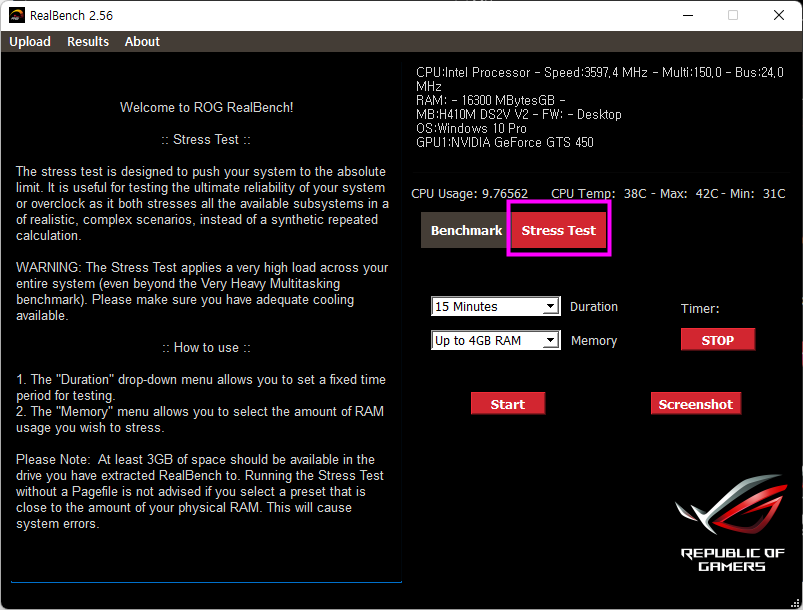The height and width of the screenshot is (610, 803).
Task: Select the Stress Test tab
Action: [x=559, y=230]
